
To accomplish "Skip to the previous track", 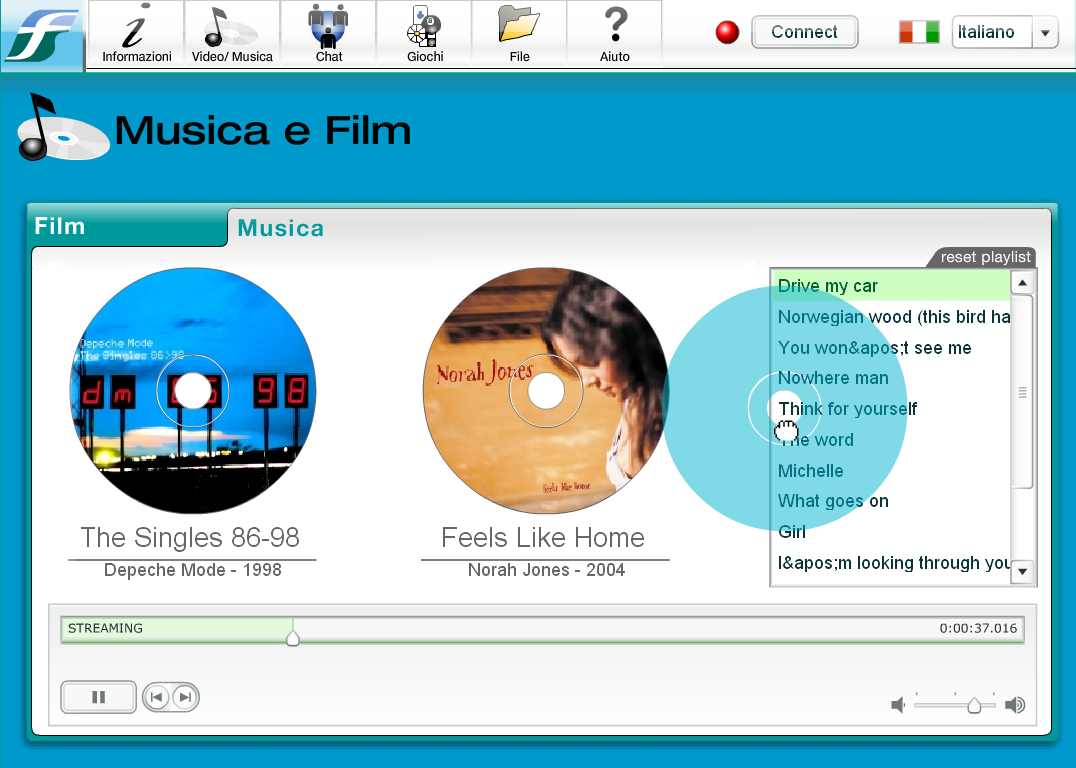I will coord(156,697).
